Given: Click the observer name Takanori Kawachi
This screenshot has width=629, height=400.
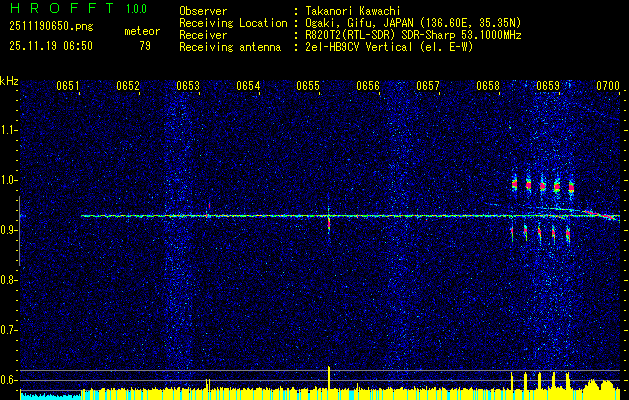Looking at the screenshot, I should click(x=352, y=12).
